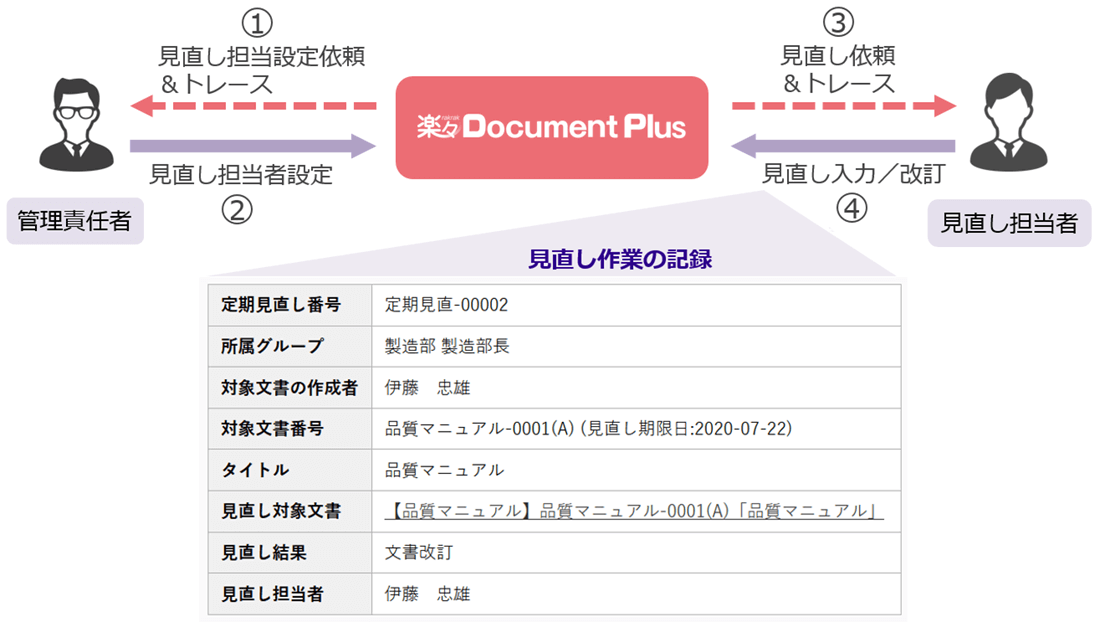Click the 見直し担当者 person icon
Screen dimensions: 1100x622
[1008, 122]
